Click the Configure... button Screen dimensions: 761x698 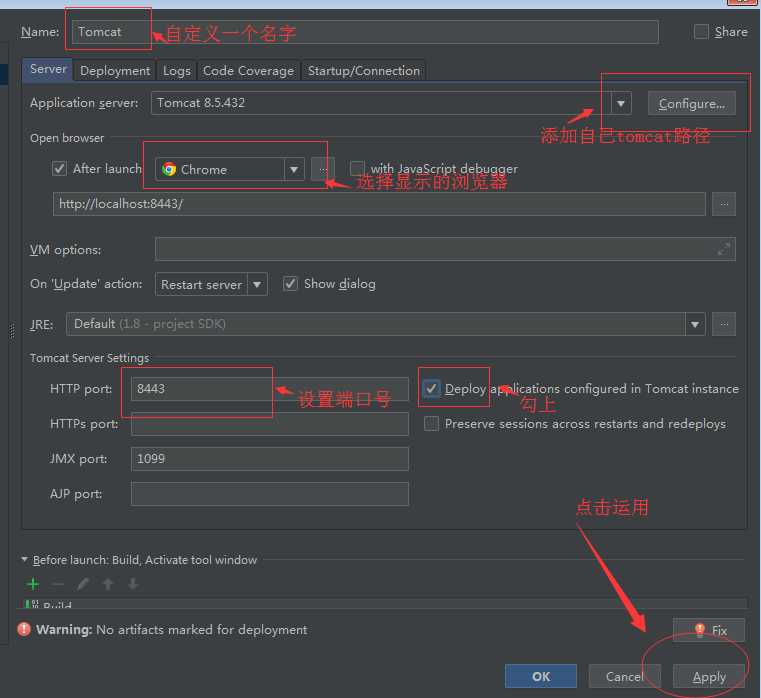point(692,103)
